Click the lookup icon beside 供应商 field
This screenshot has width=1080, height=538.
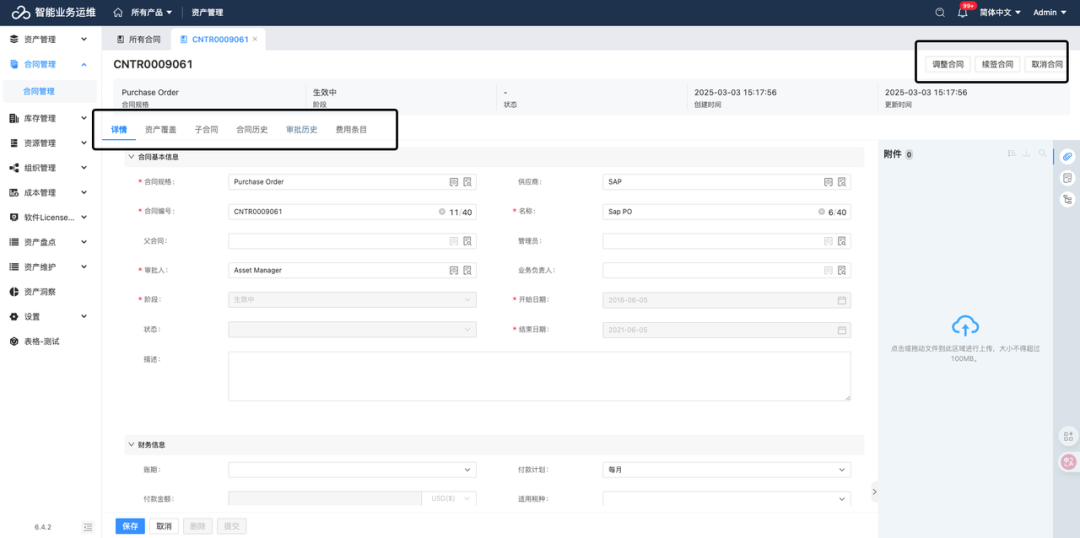click(x=828, y=182)
